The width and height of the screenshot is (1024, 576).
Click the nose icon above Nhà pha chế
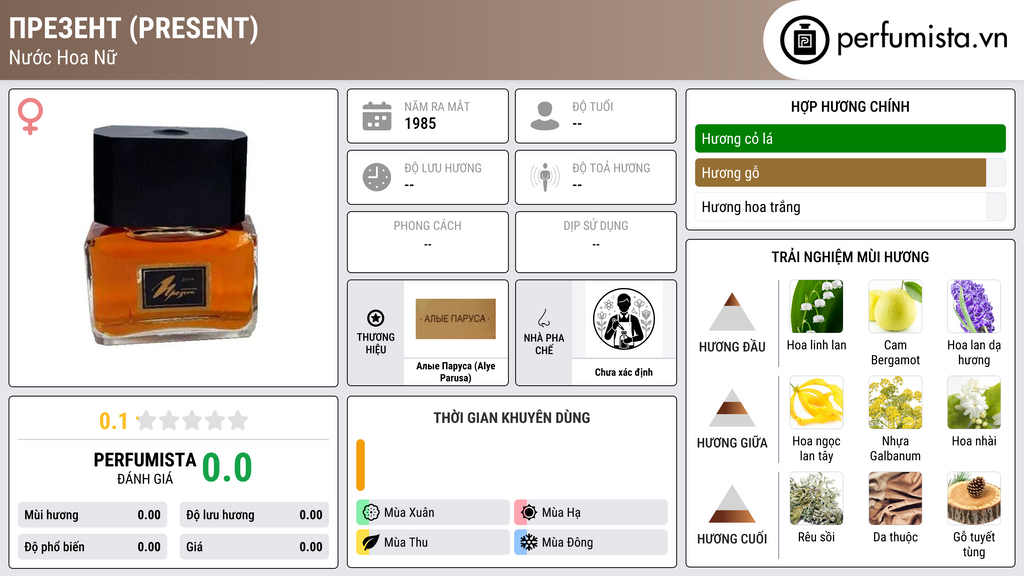tap(543, 318)
